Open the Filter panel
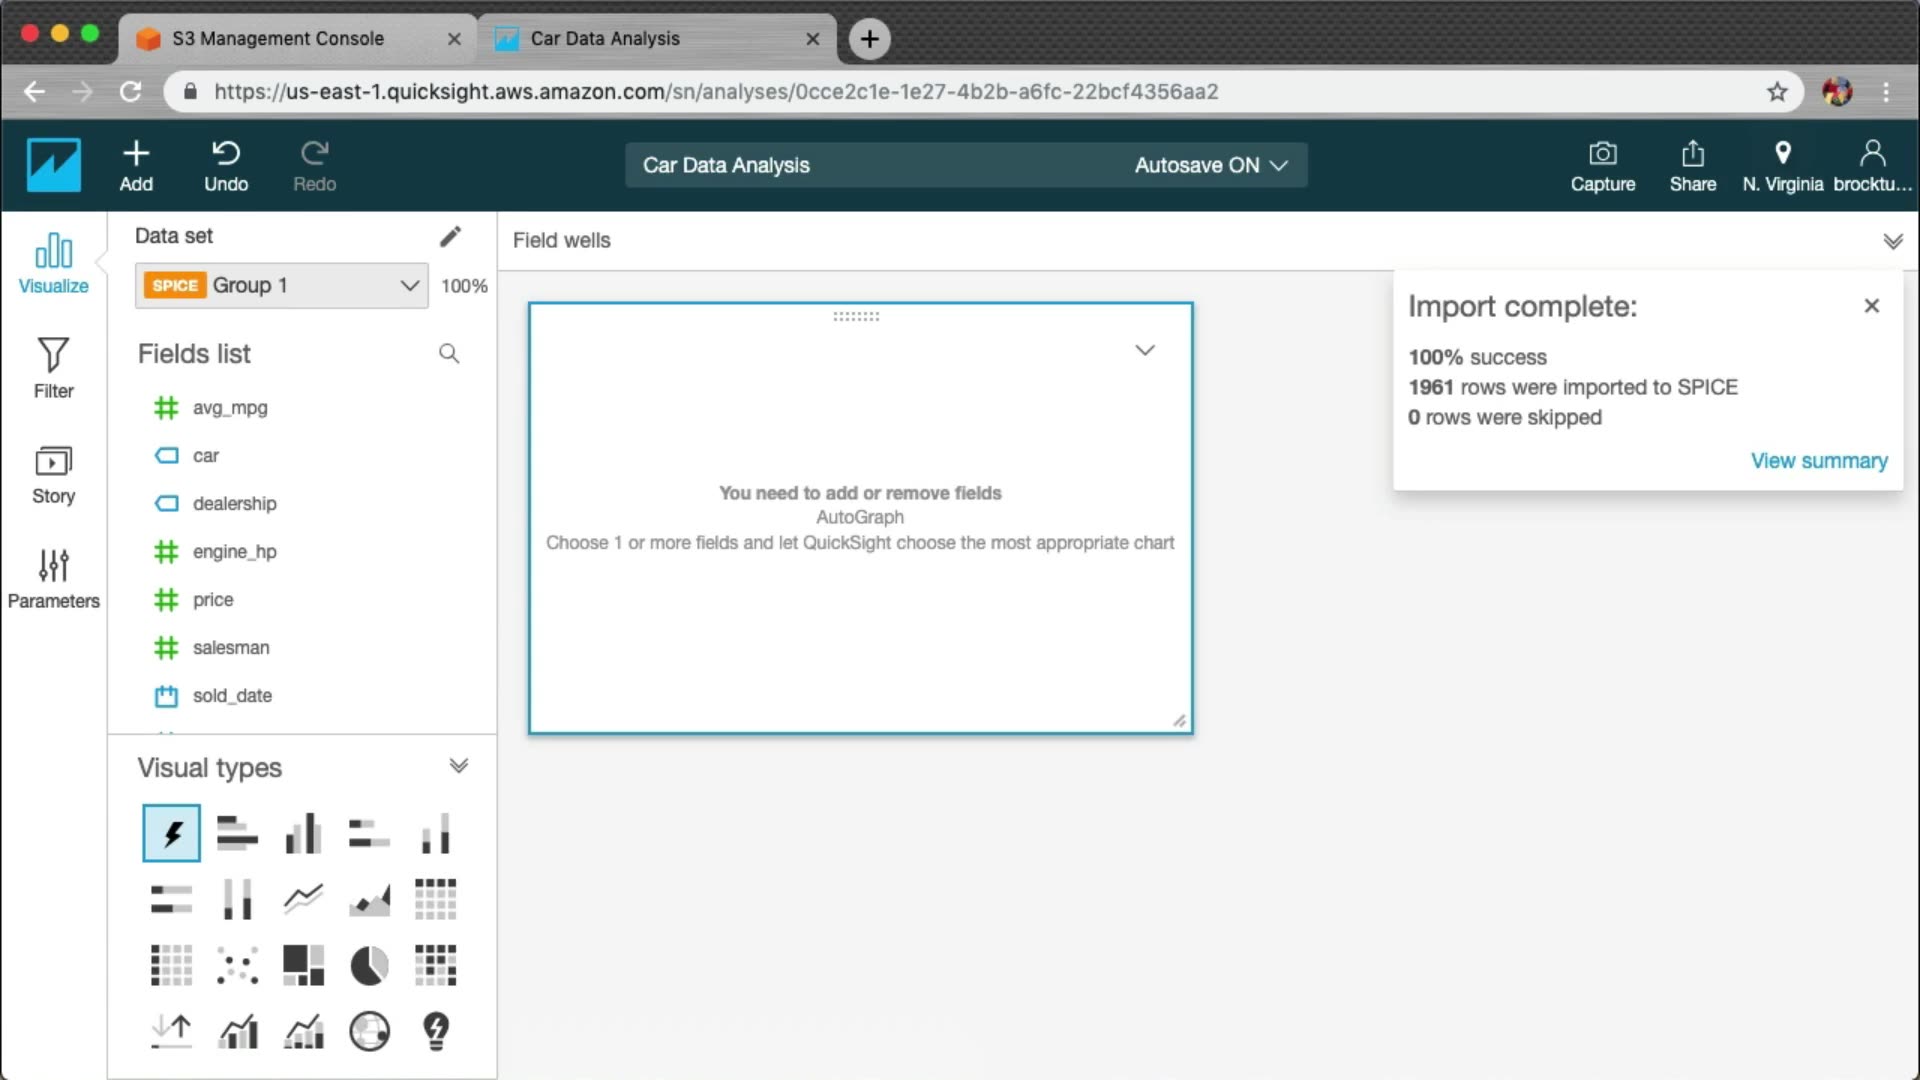Screen dimensions: 1920x1080 point(53,368)
